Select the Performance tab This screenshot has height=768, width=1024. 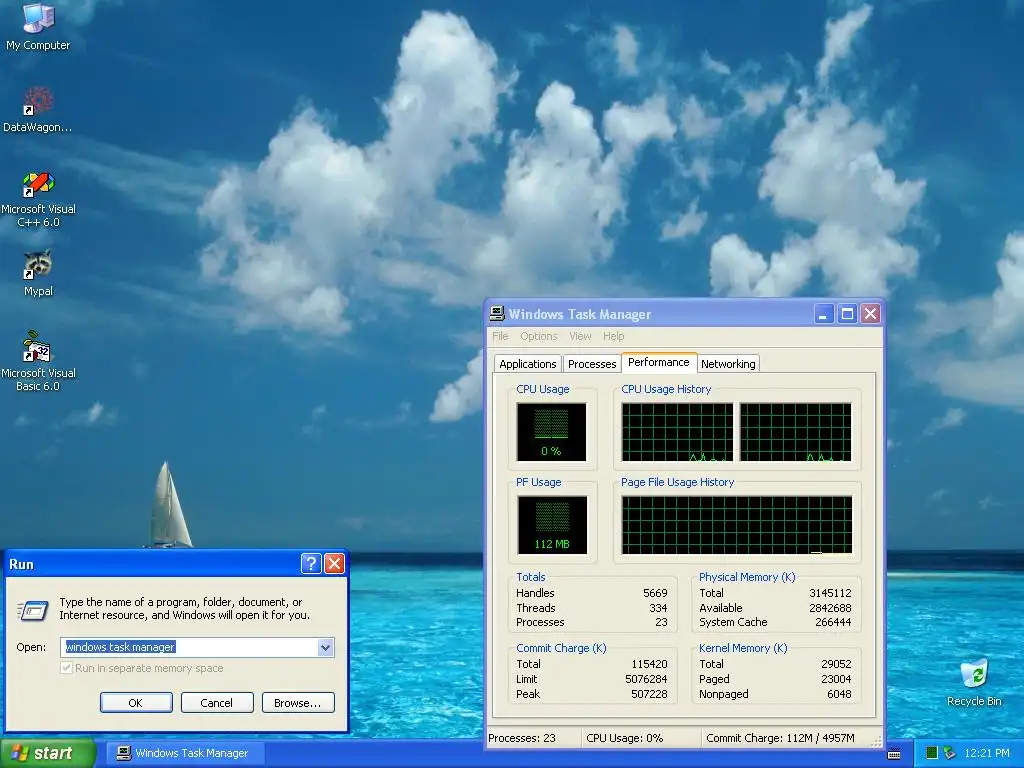coord(658,362)
